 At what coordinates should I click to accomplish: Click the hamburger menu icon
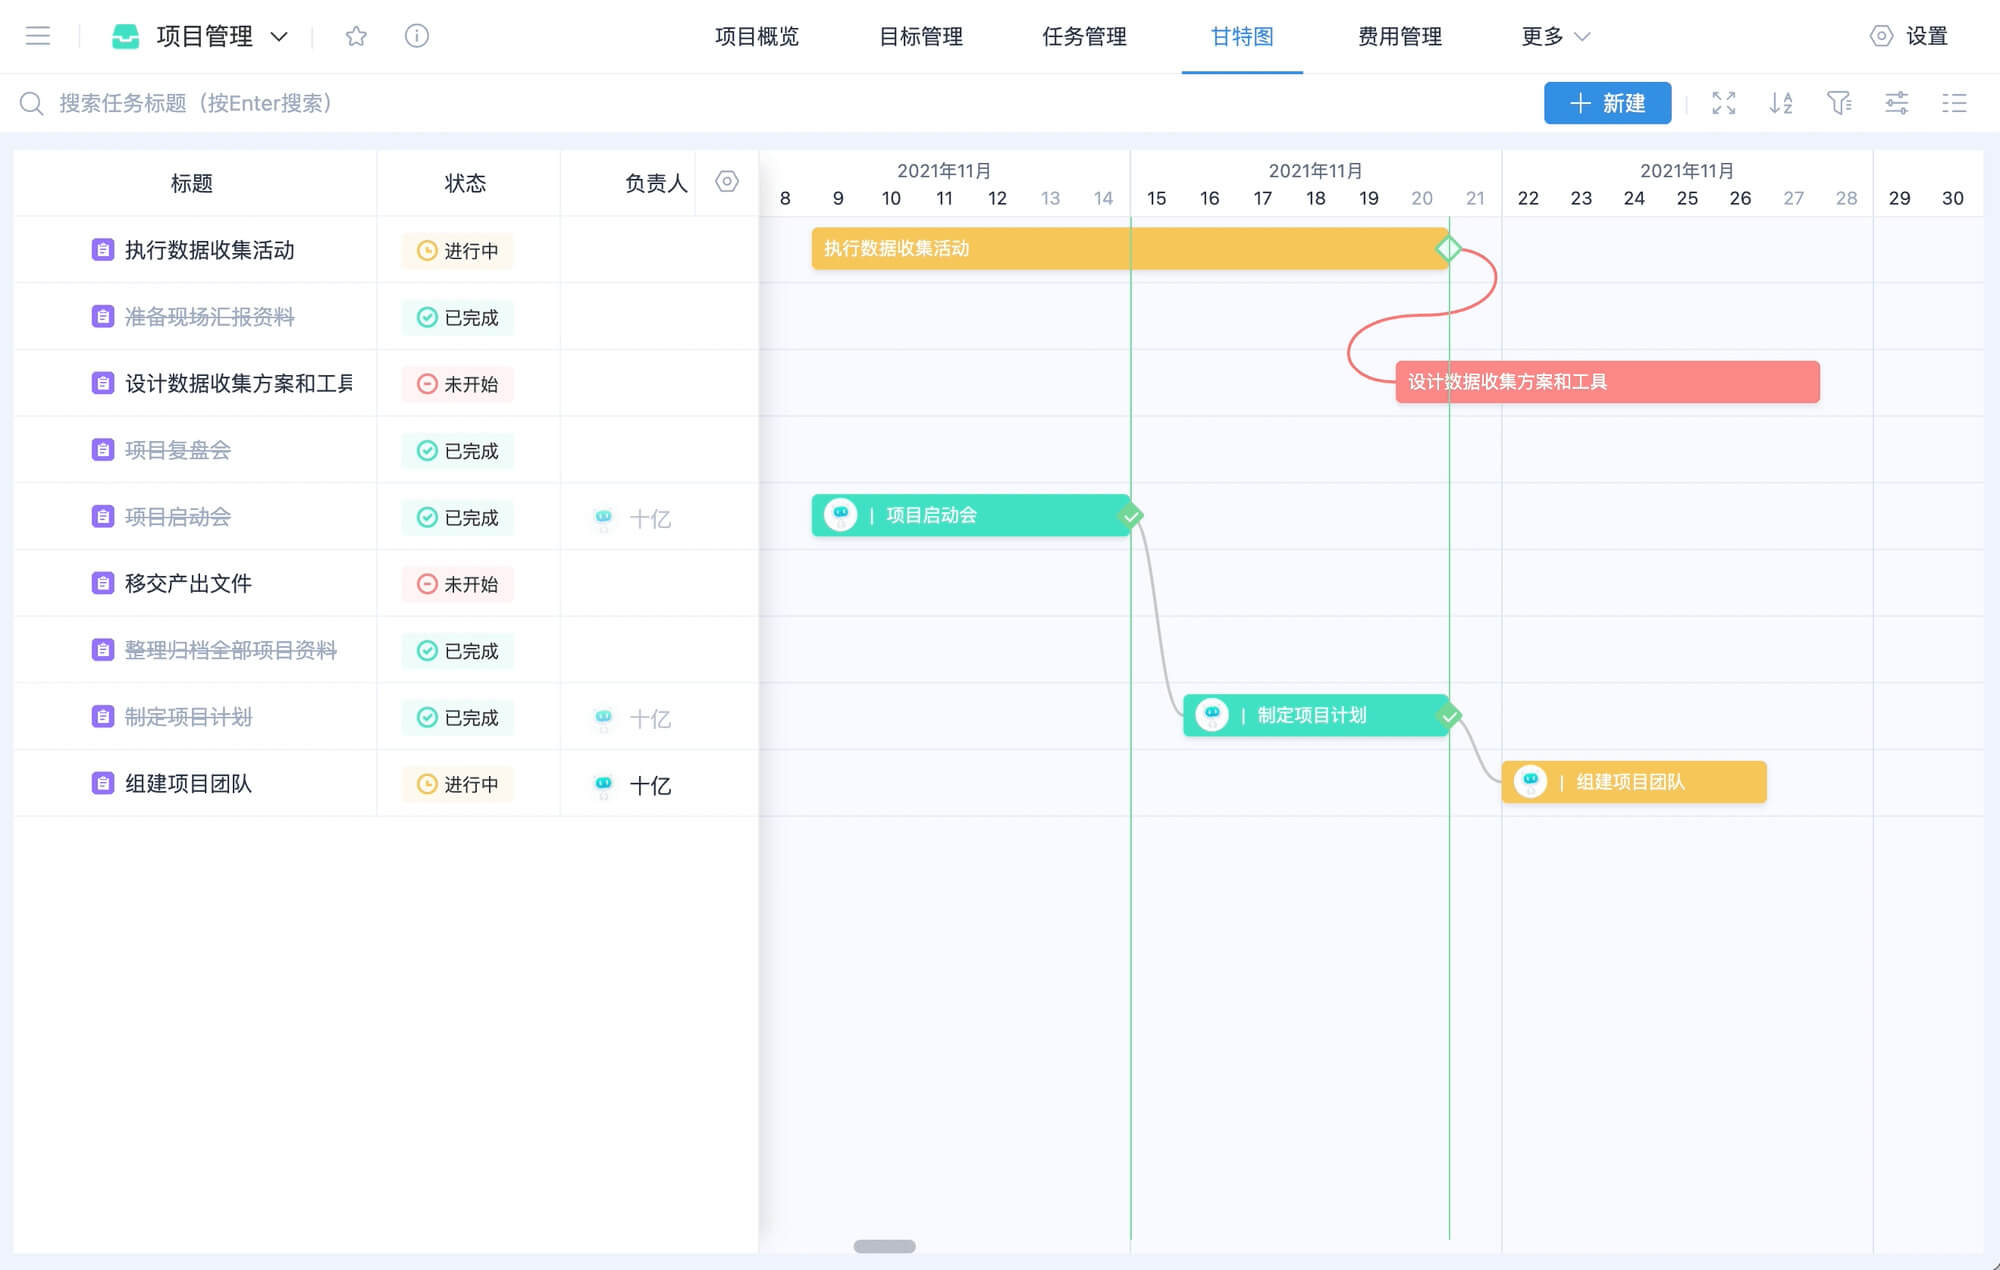click(x=38, y=36)
